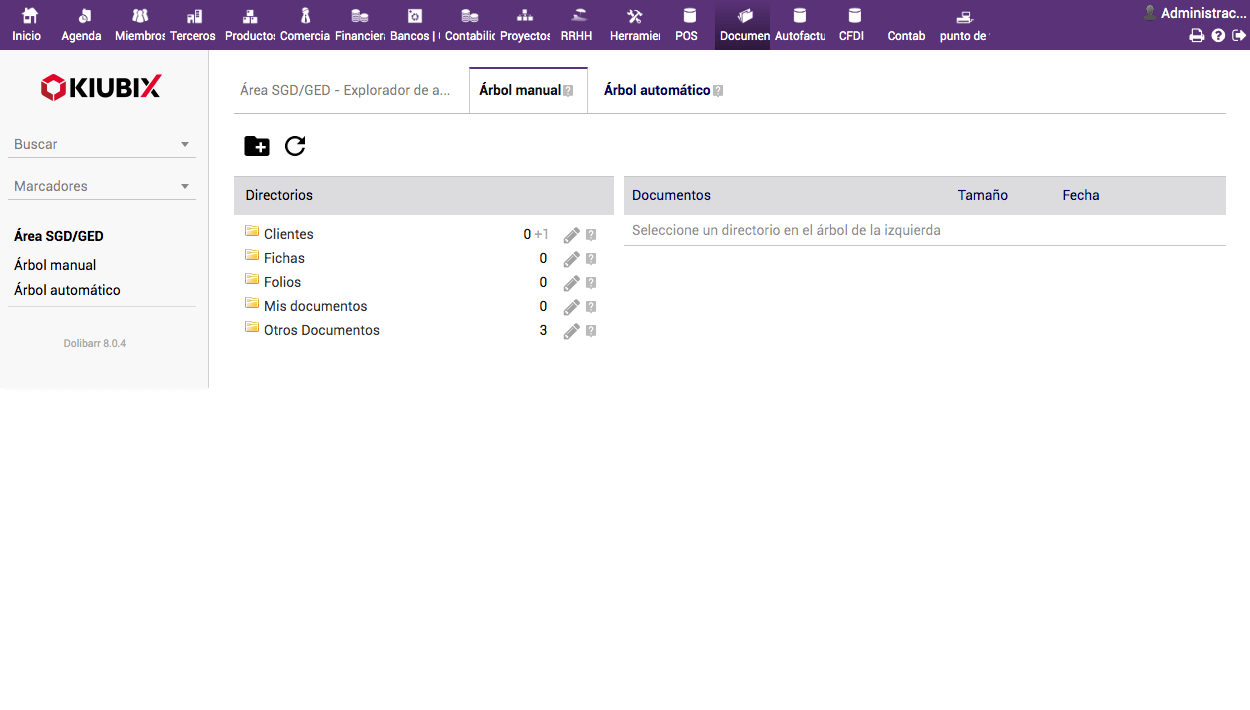Open the Agenda menu item

pyautogui.click(x=82, y=25)
